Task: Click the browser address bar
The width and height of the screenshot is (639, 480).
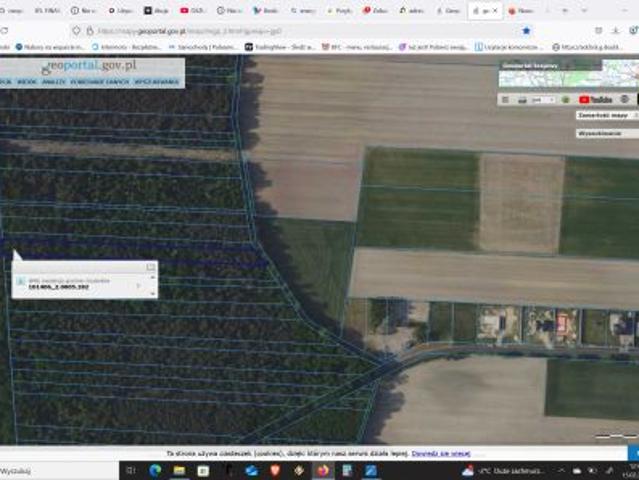Action: [x=300, y=31]
